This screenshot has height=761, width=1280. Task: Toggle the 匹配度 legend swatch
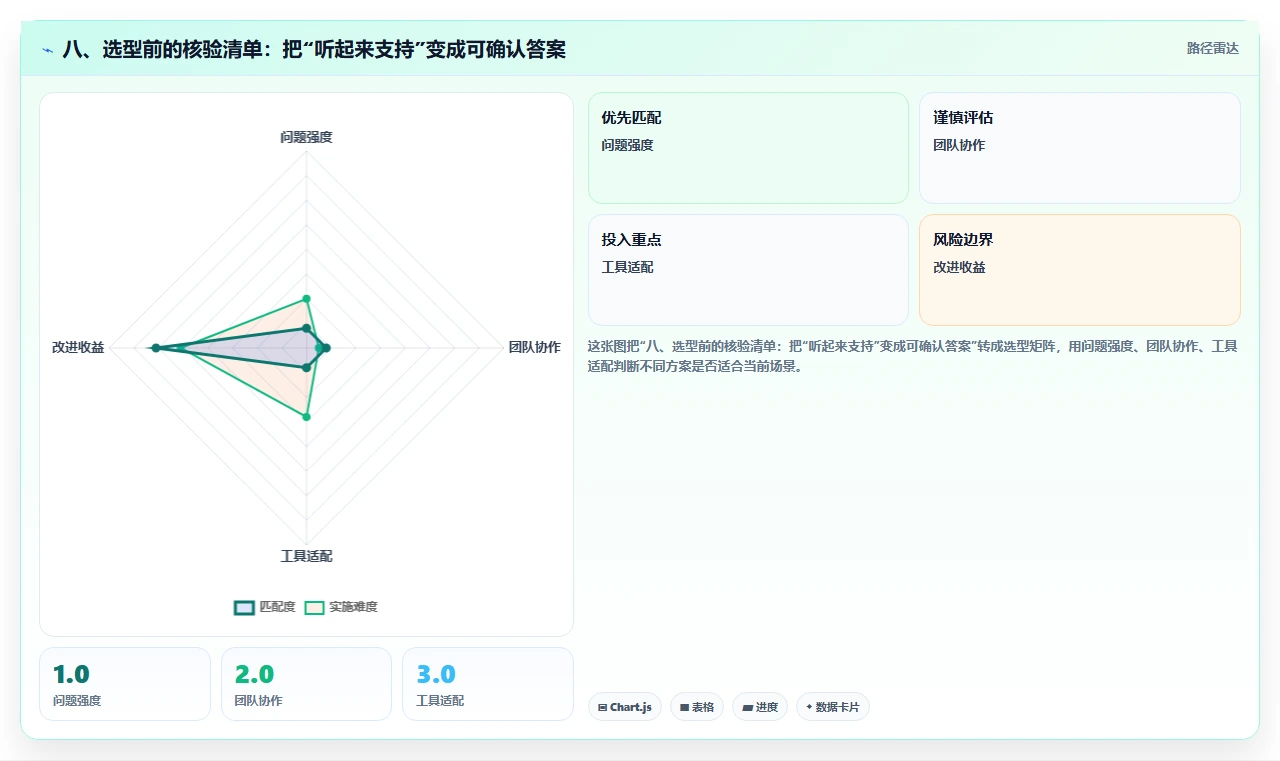click(245, 607)
